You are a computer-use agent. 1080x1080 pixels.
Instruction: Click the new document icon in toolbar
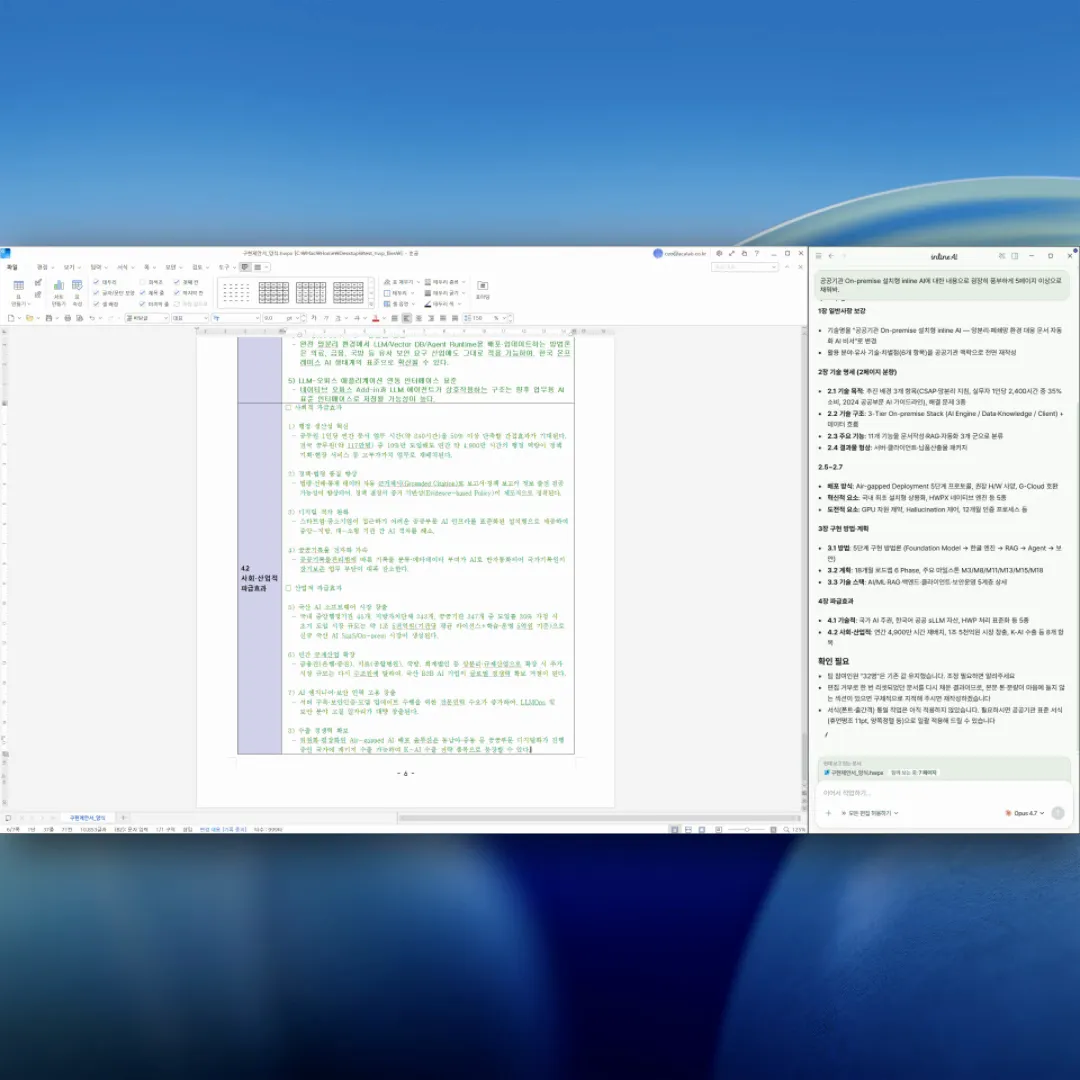tap(11, 318)
